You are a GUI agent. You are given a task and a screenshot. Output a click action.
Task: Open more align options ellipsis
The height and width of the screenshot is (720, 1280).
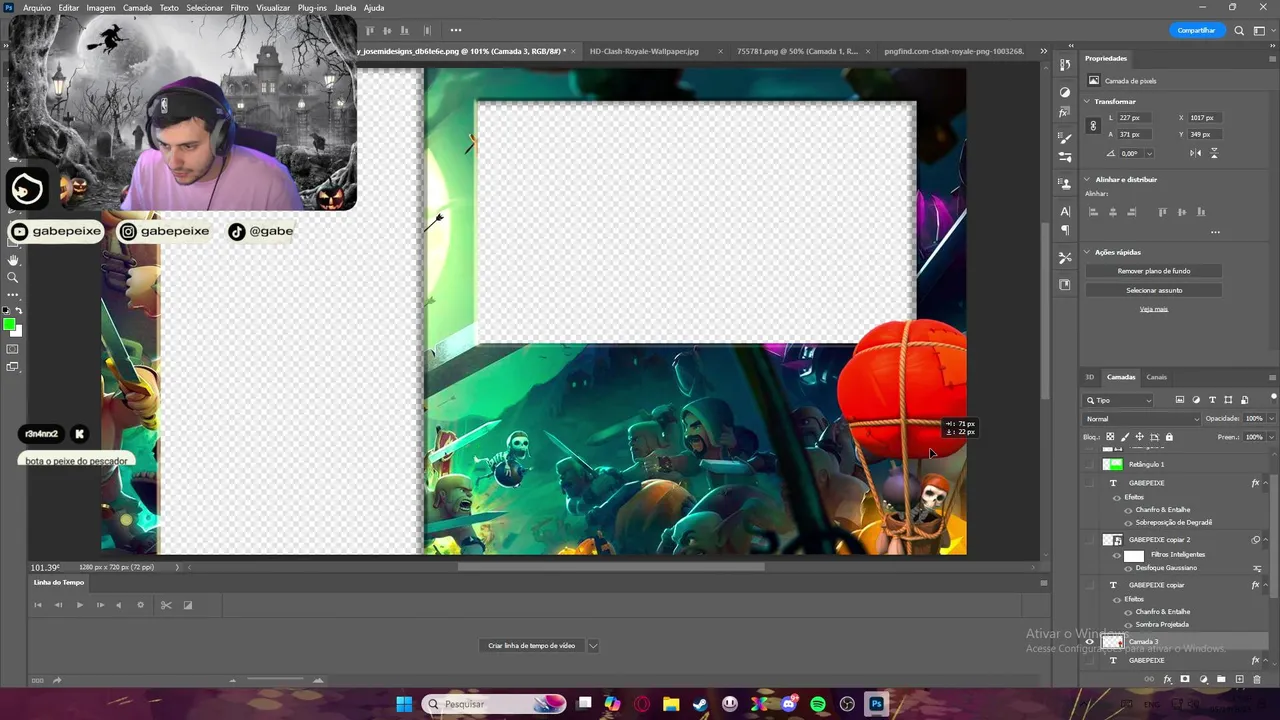(x=1215, y=232)
